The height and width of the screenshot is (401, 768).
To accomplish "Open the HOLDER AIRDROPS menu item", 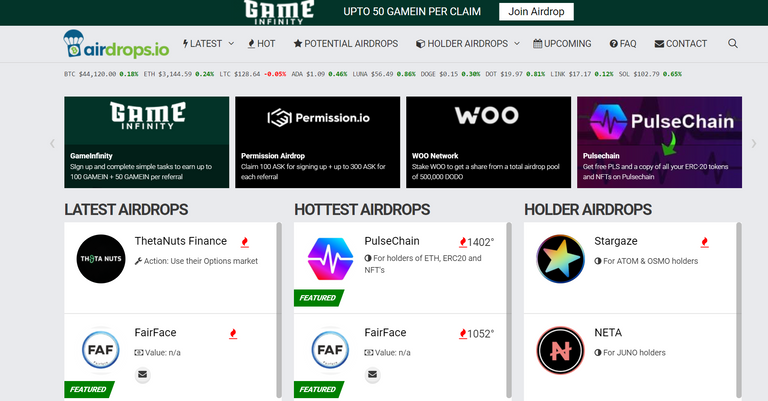I will 462,44.
